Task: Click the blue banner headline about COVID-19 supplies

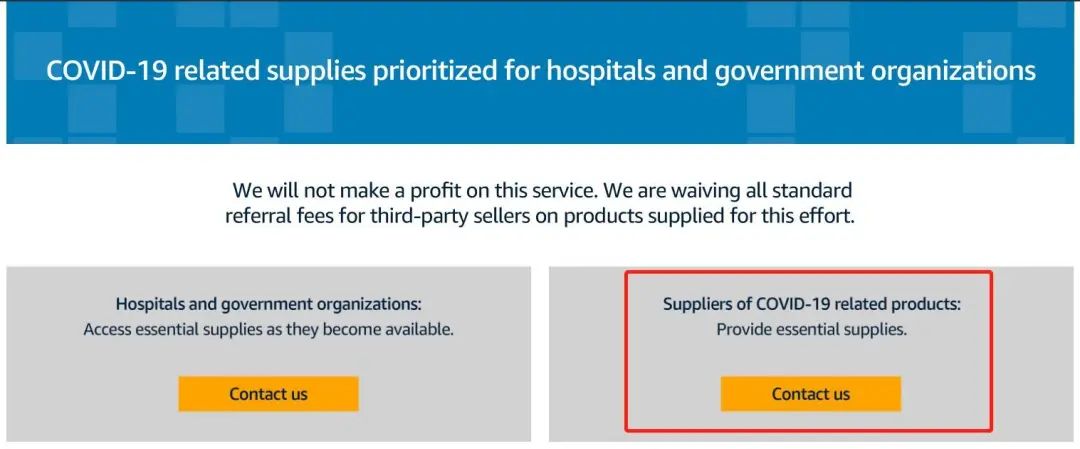Action: [x=540, y=72]
